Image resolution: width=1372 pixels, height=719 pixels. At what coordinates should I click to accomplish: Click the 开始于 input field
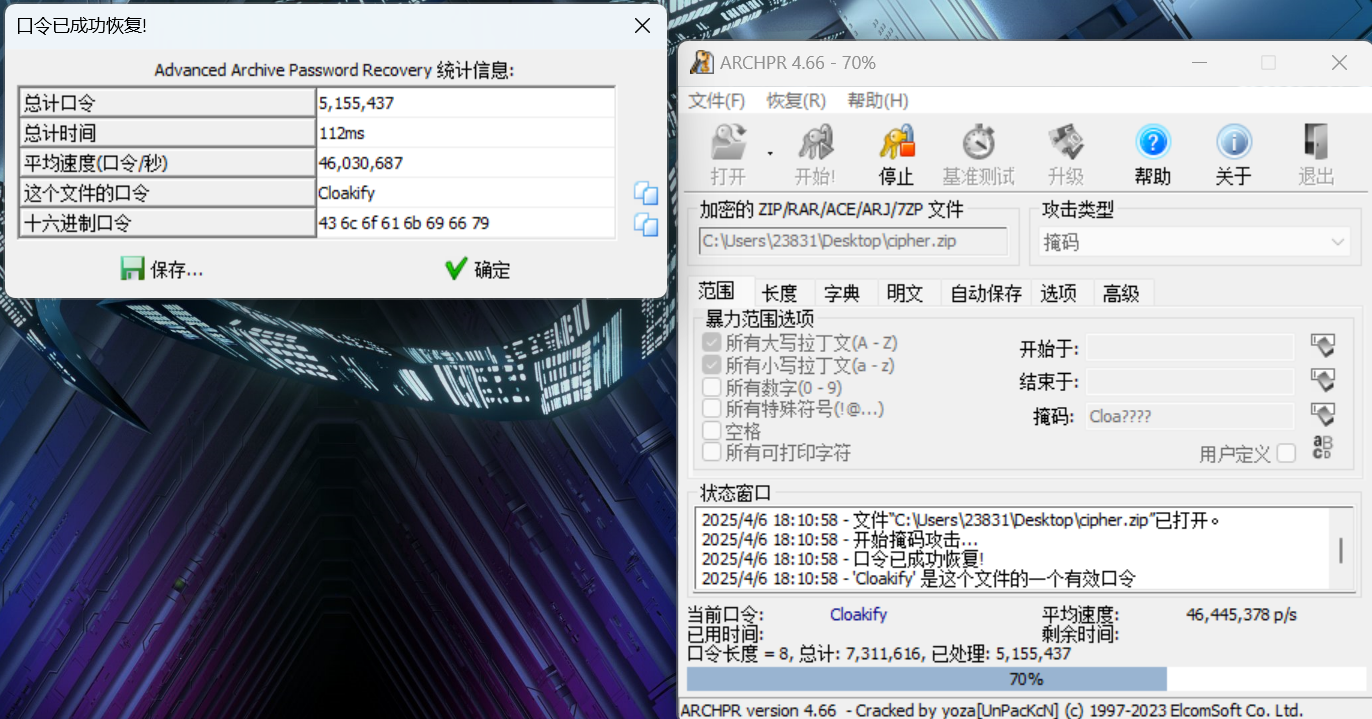(x=1191, y=348)
